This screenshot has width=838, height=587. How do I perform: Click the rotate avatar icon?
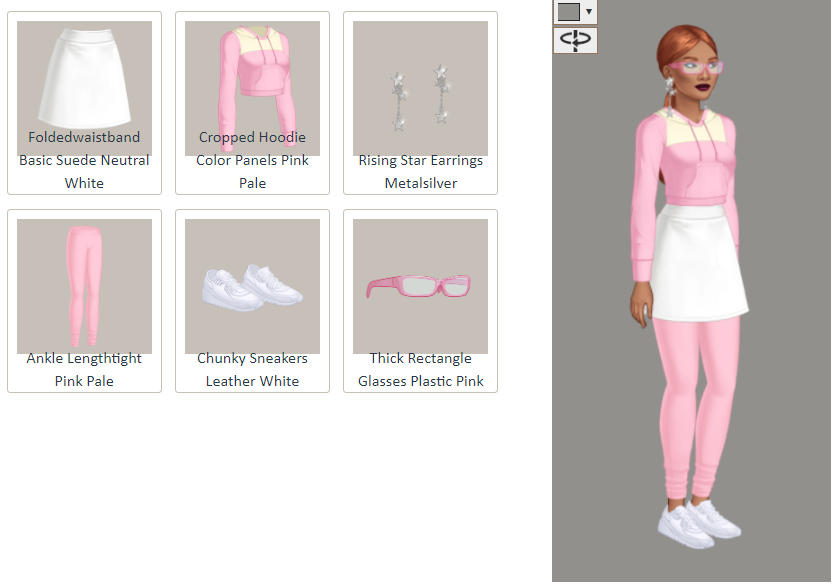click(575, 40)
